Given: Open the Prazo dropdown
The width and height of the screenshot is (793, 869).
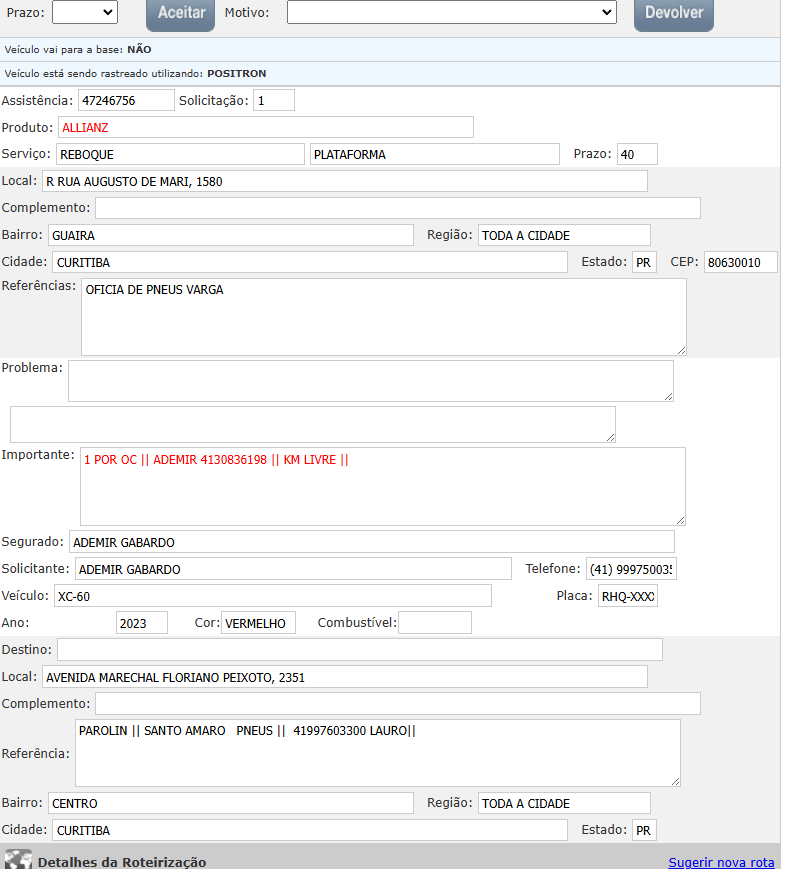Looking at the screenshot, I should [84, 12].
